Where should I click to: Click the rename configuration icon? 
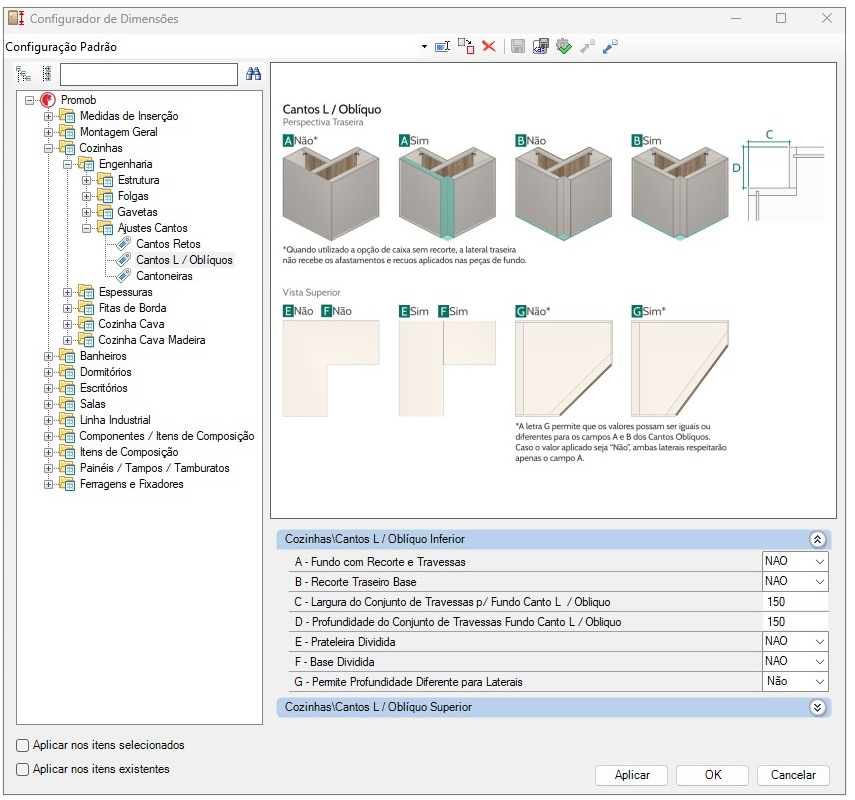(x=442, y=47)
